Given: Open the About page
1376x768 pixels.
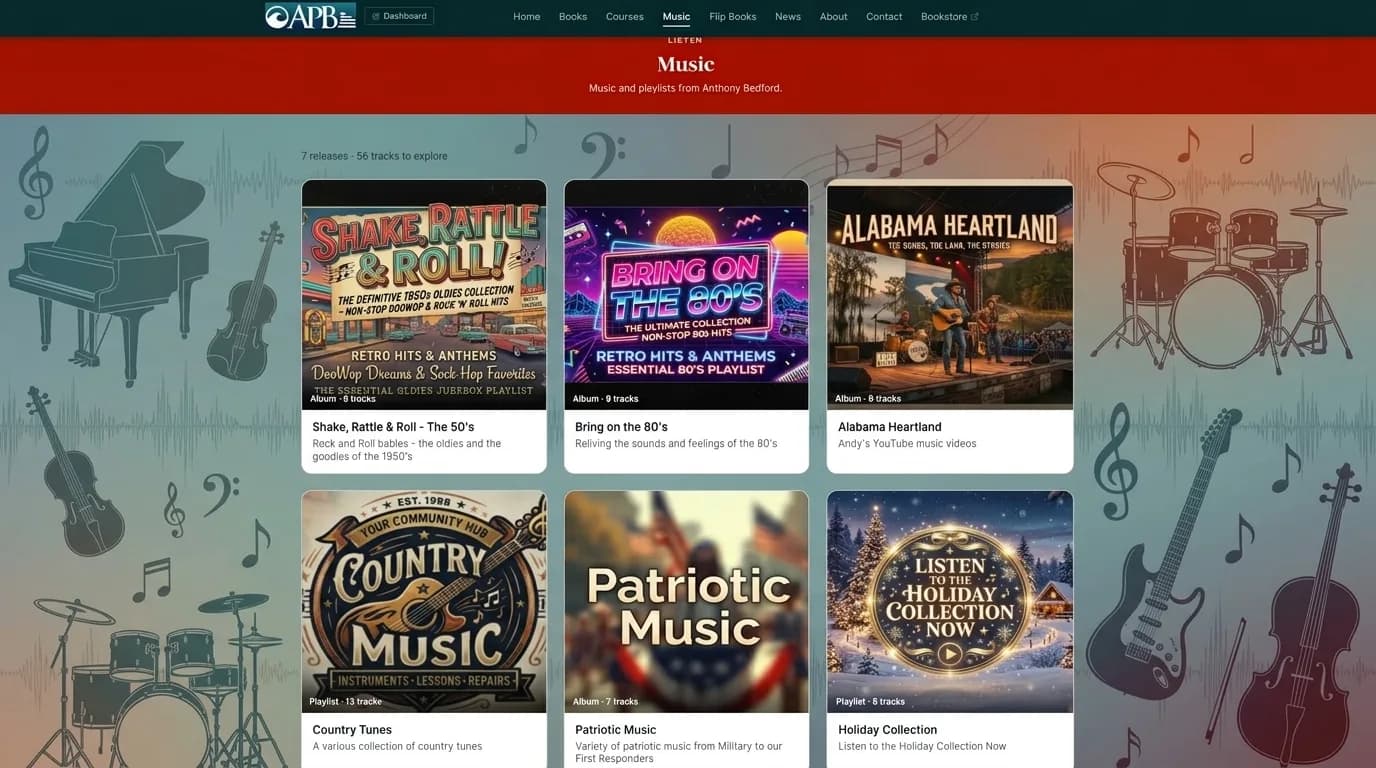Looking at the screenshot, I should pyautogui.click(x=834, y=16).
